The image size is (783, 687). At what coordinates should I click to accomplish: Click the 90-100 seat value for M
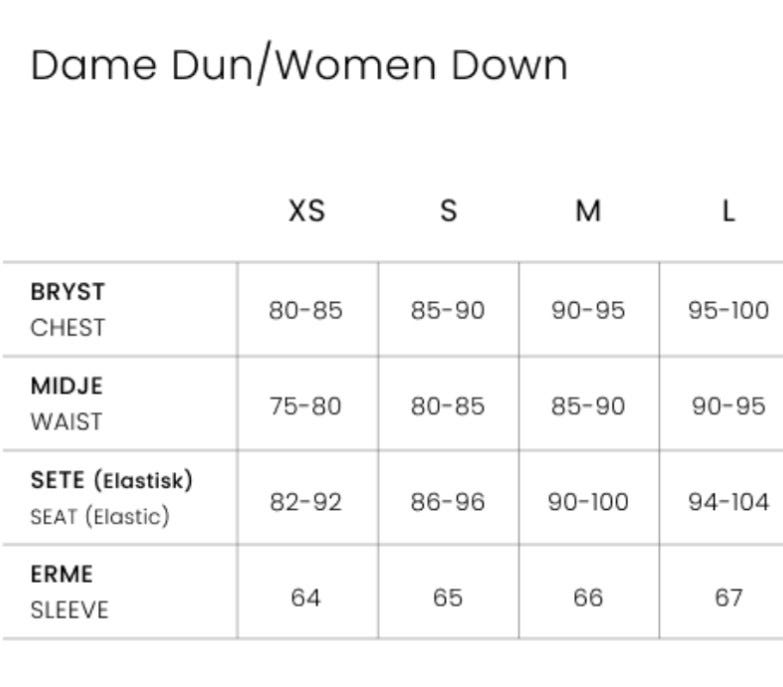[588, 502]
